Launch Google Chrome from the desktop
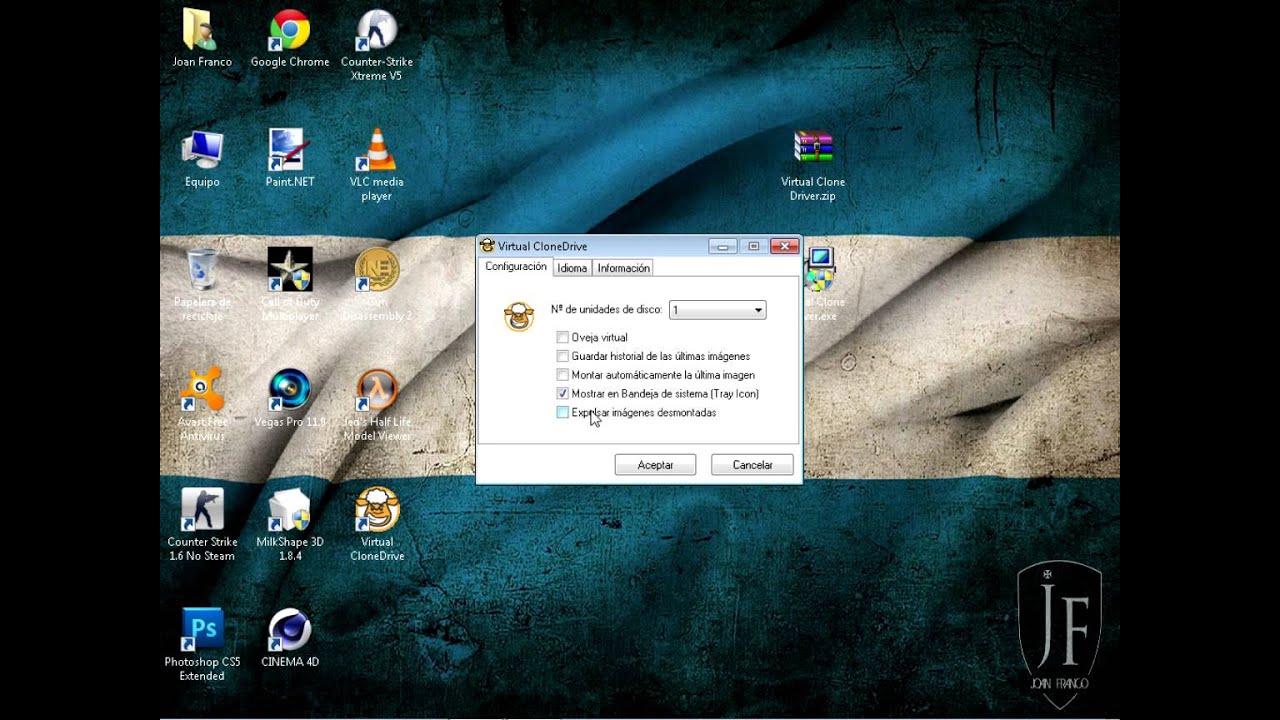This screenshot has width=1280, height=720. (289, 30)
